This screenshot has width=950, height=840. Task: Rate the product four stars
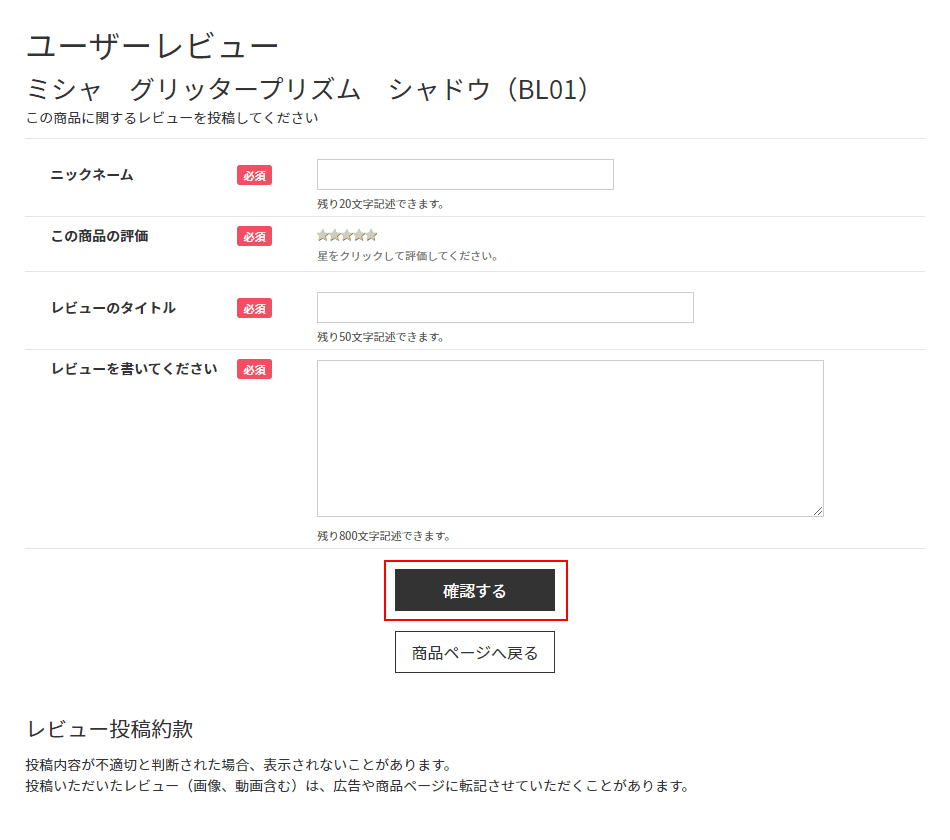tap(359, 235)
